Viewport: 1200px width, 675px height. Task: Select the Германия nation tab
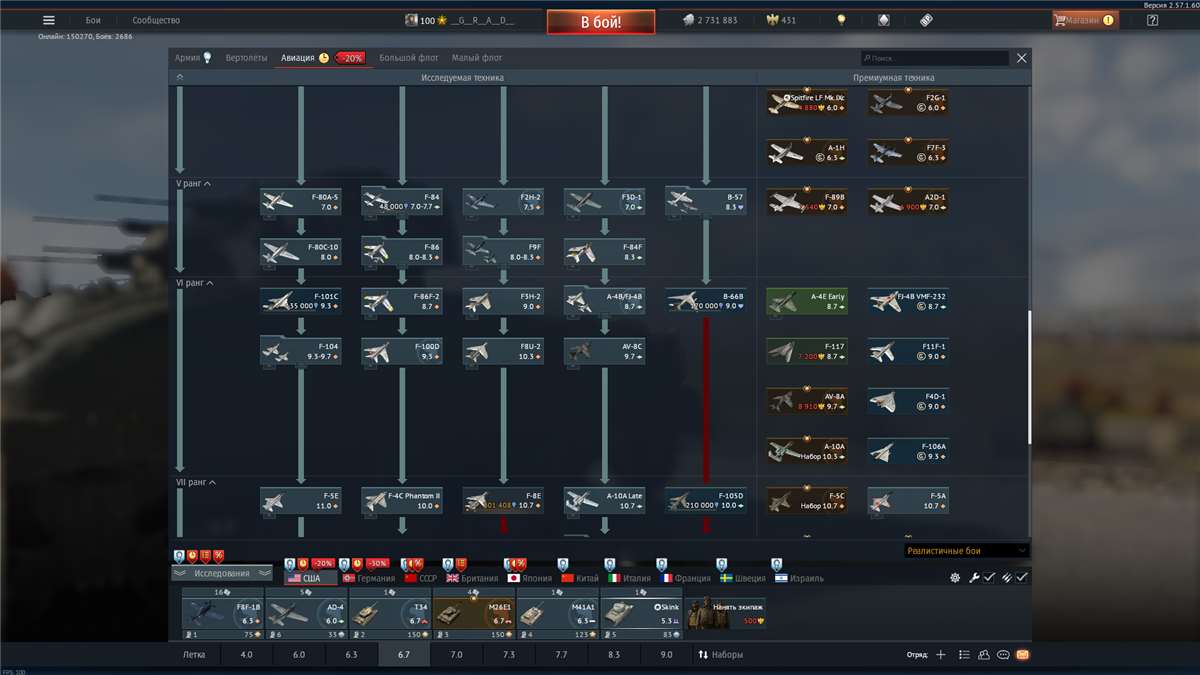click(x=369, y=578)
